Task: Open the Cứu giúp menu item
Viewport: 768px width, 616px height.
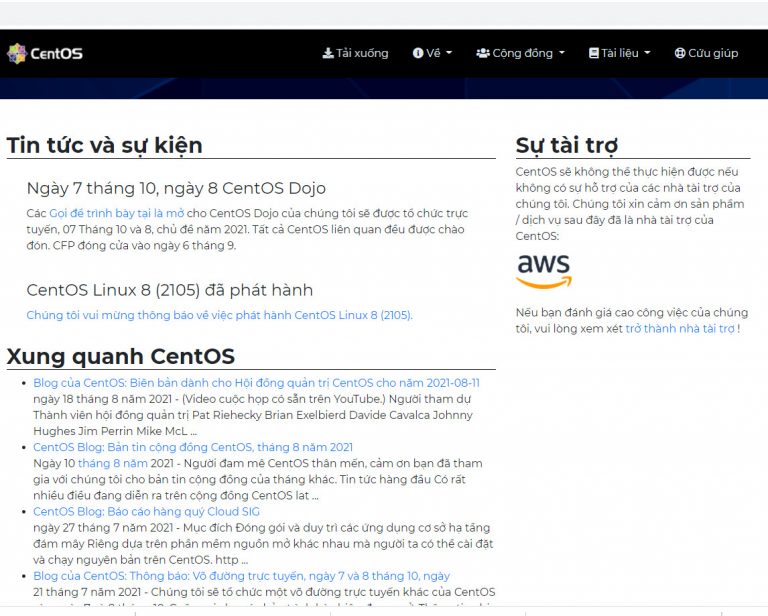Action: (x=706, y=53)
